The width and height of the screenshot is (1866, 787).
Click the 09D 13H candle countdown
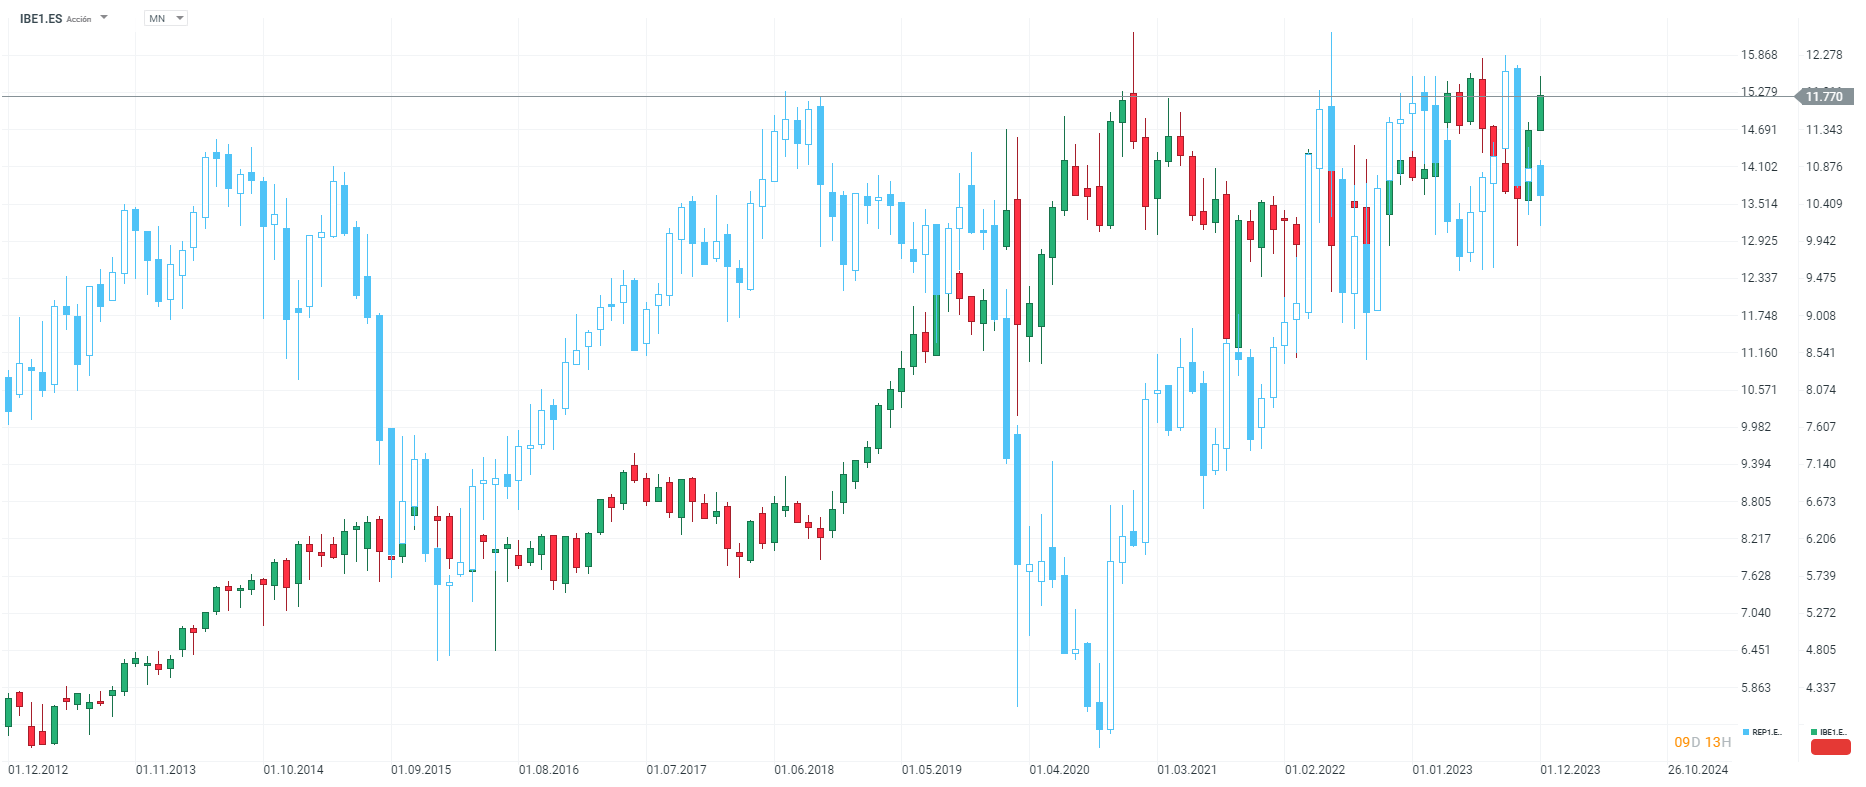(1702, 742)
